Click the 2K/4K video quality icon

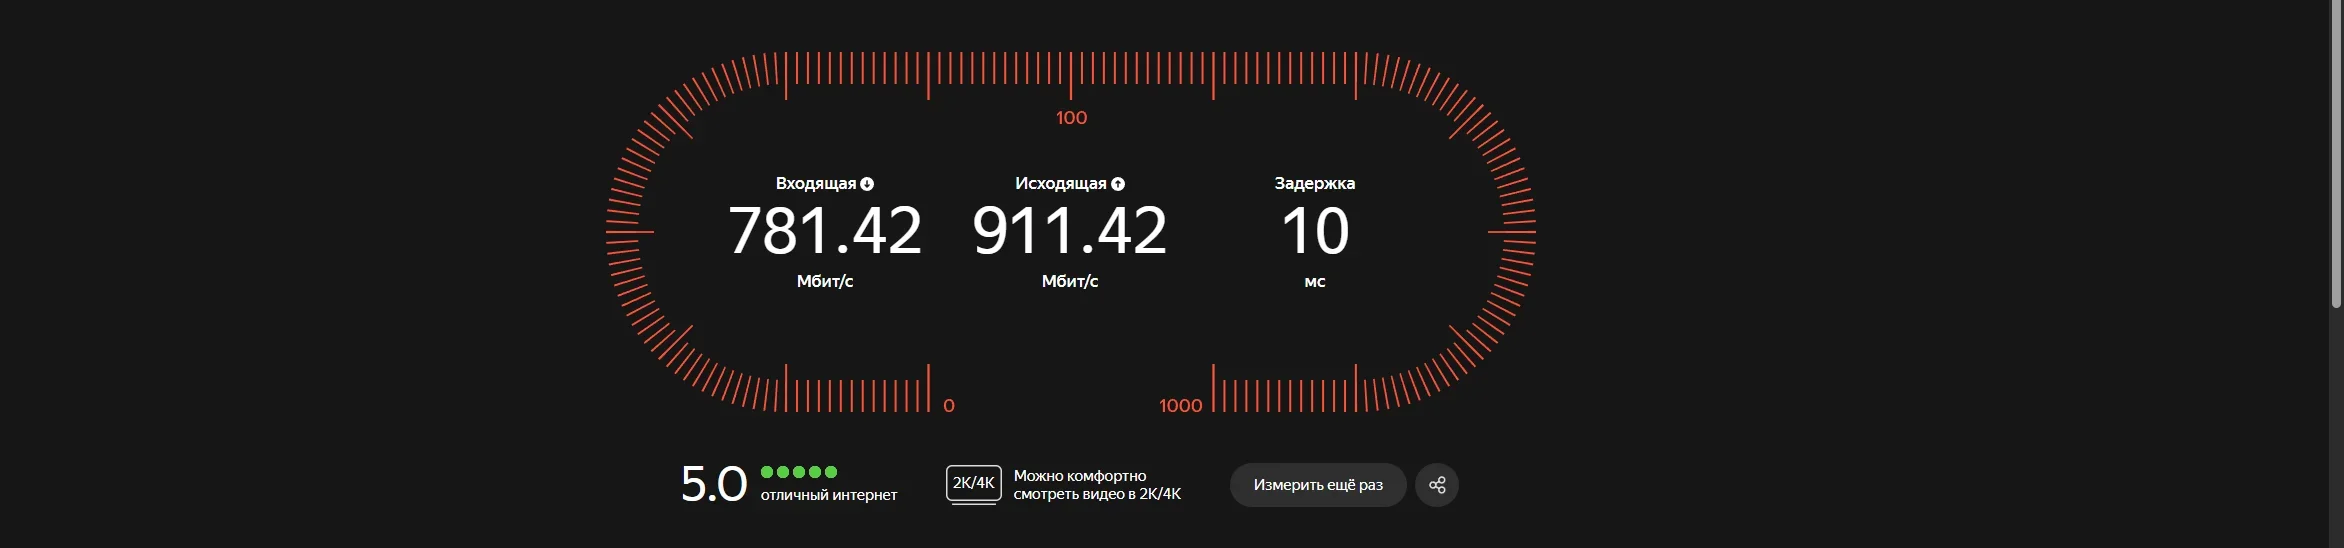(973, 484)
